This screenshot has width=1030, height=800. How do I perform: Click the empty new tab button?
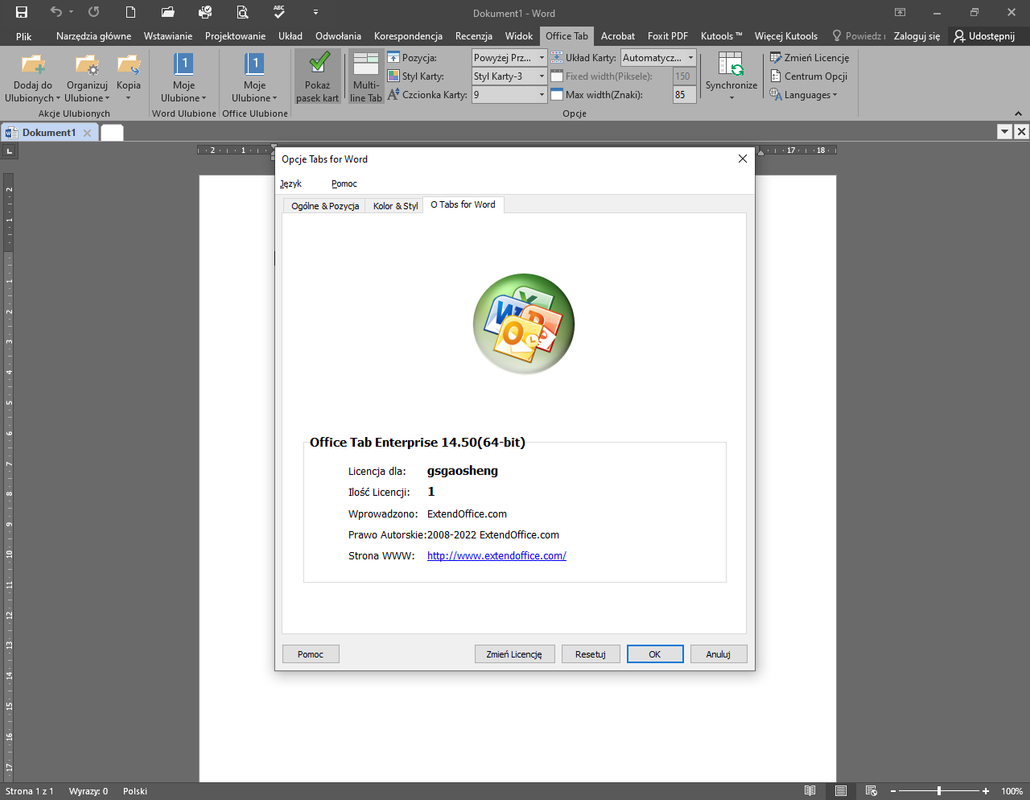112,133
